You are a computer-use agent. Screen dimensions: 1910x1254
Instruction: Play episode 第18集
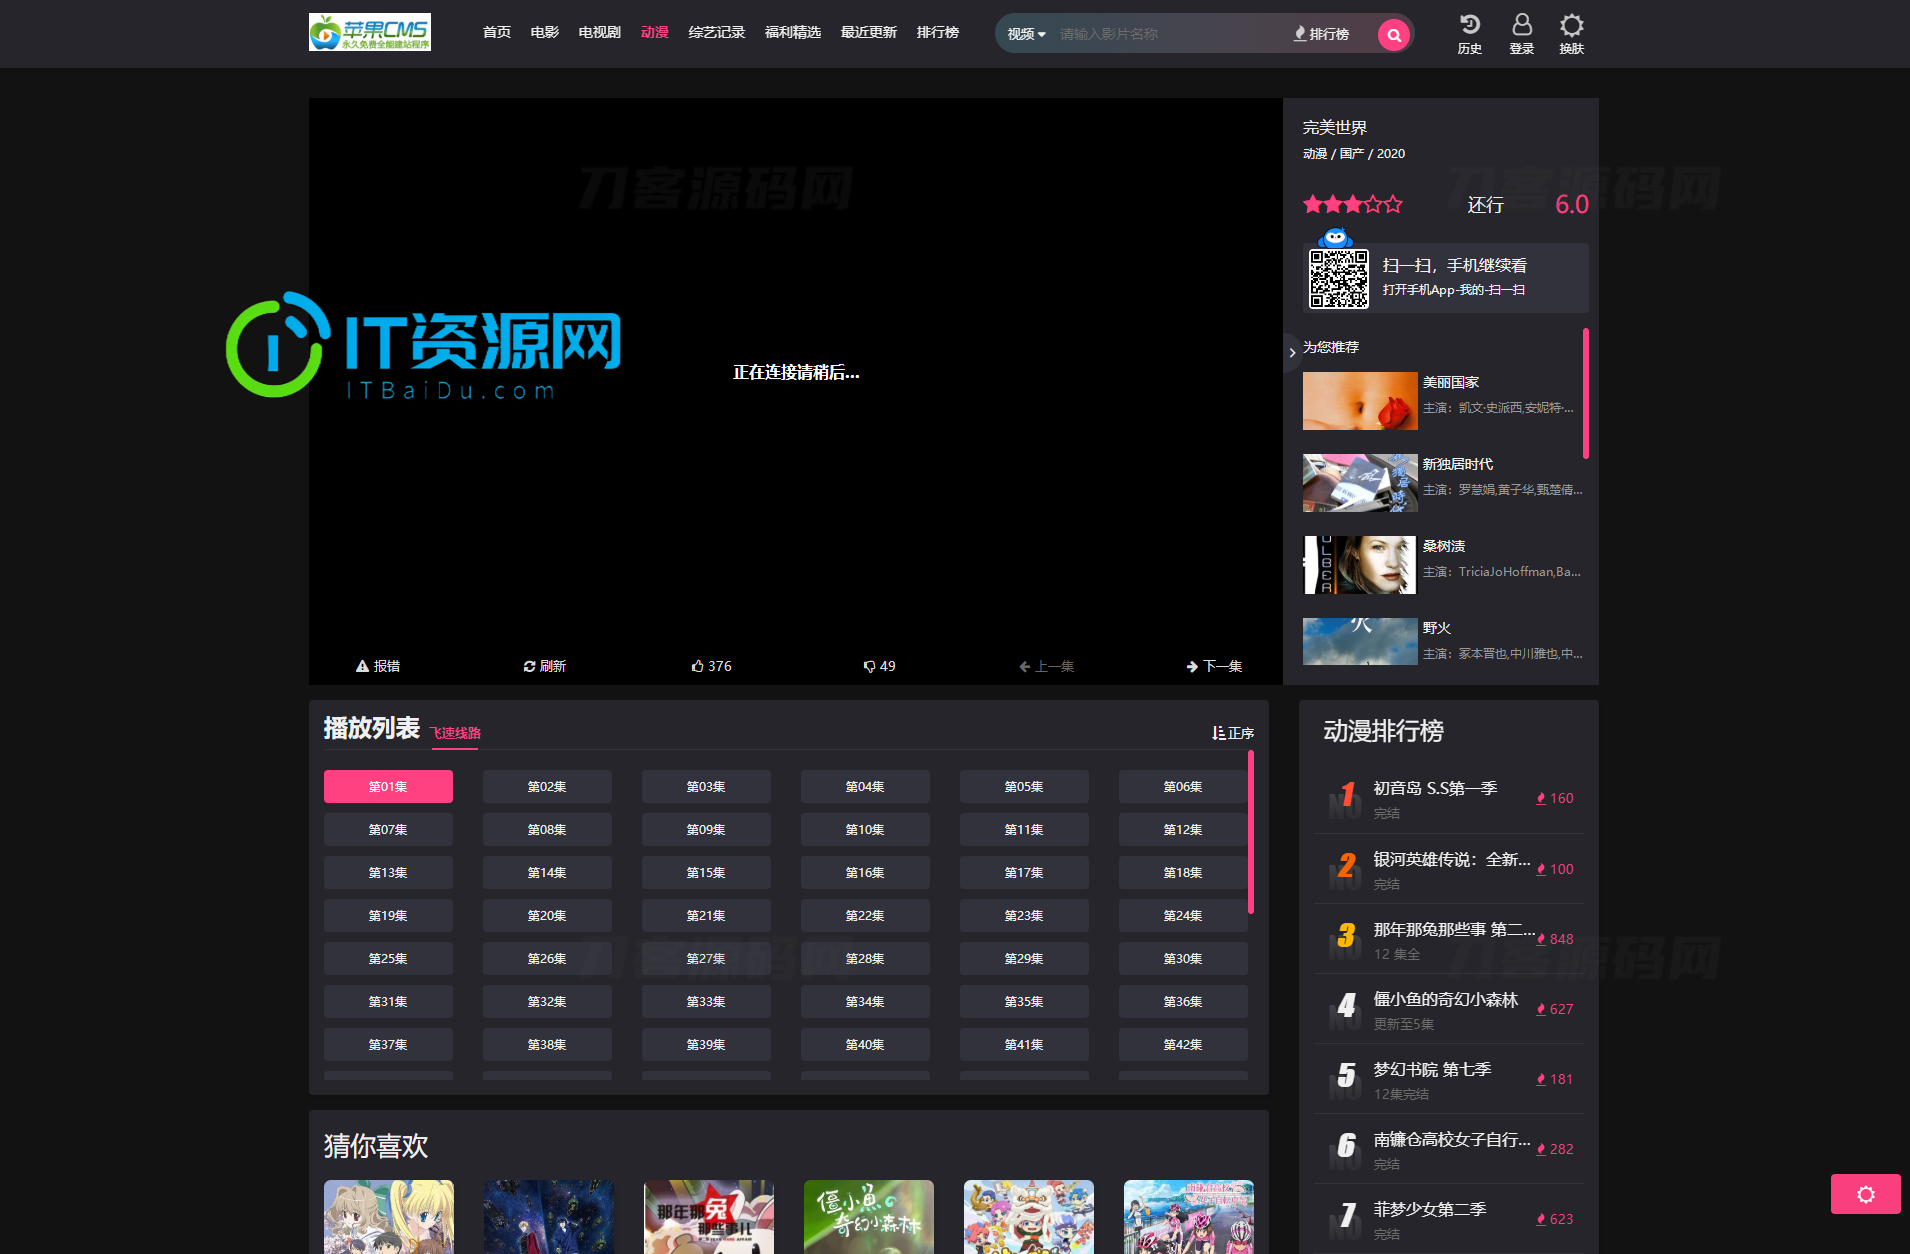tap(1183, 873)
